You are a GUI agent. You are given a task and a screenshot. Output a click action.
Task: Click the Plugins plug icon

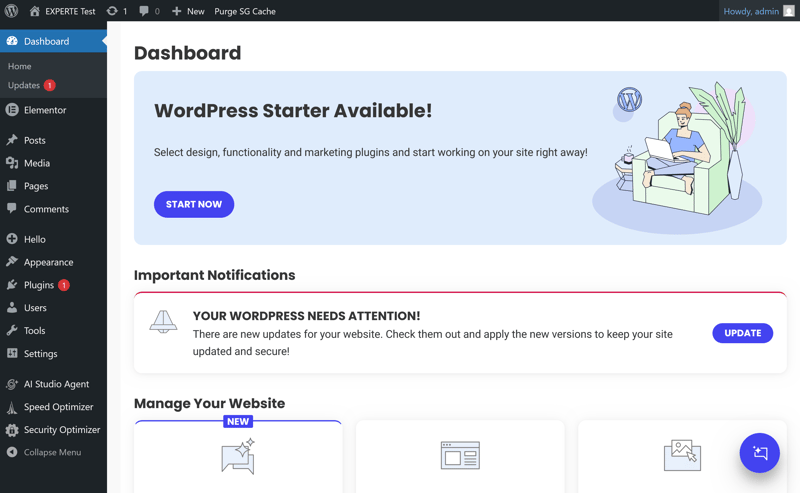tap(12, 285)
